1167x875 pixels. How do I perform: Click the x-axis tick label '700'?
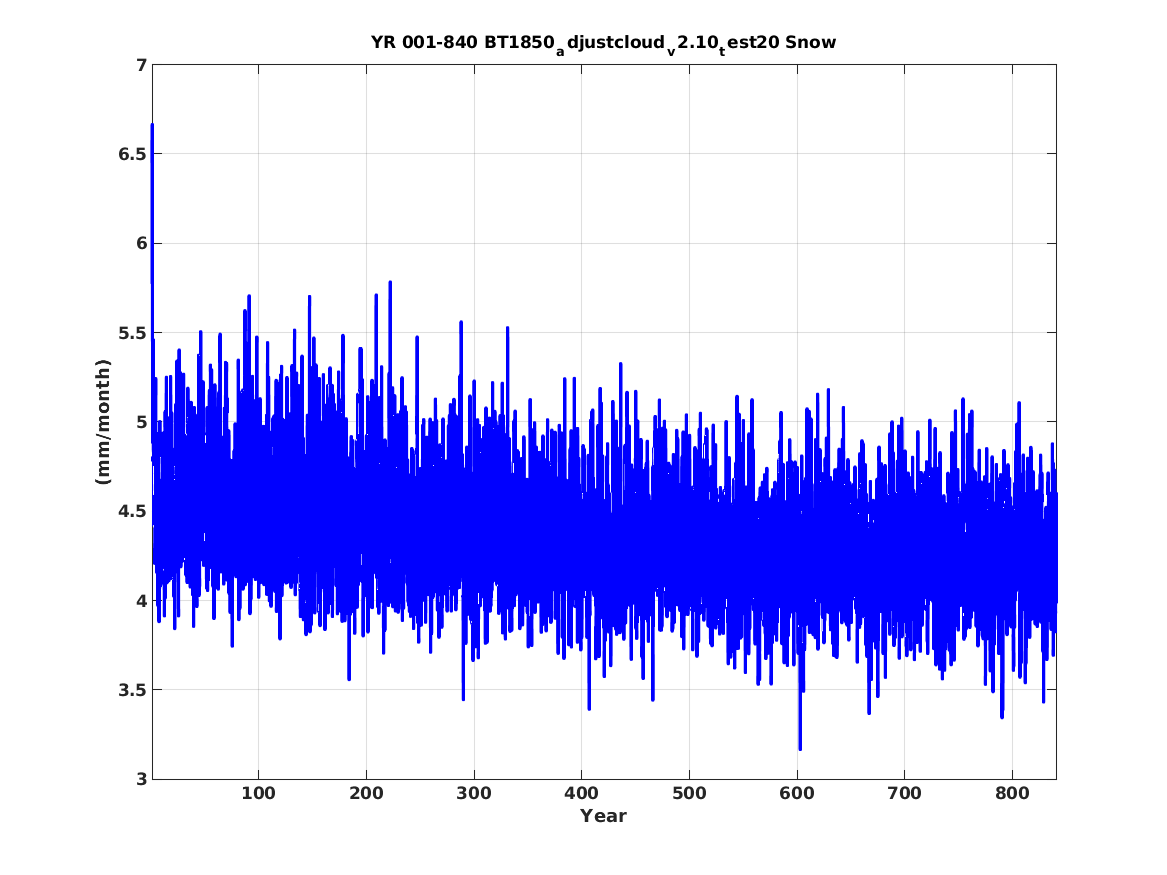904,794
